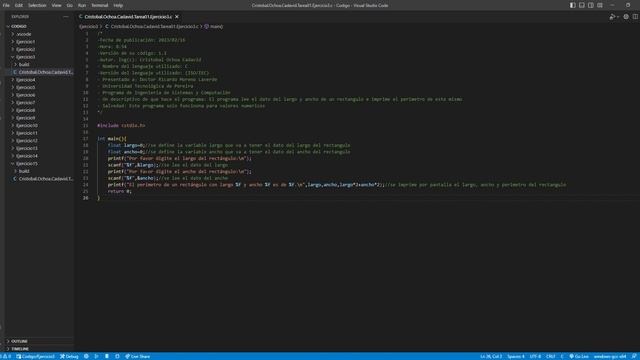
Task: Expand the Ejercicio14 folder
Action: point(39,156)
